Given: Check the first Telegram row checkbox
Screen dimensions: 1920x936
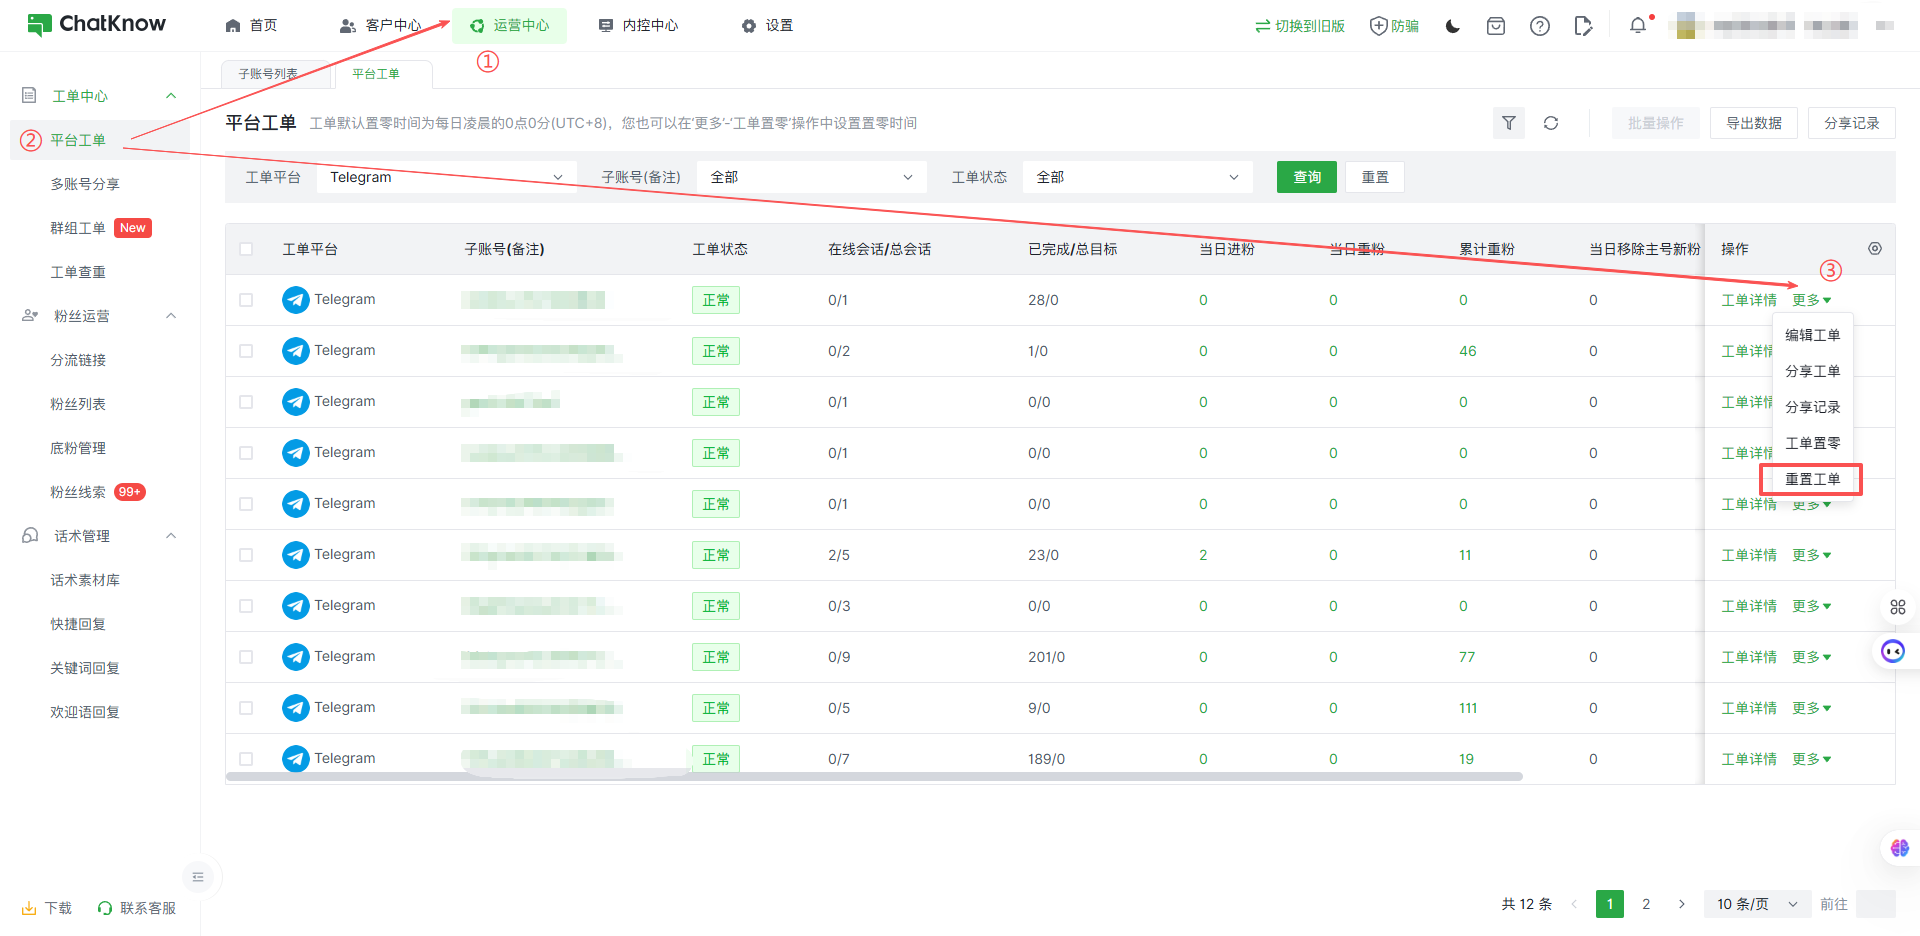Looking at the screenshot, I should [x=246, y=300].
